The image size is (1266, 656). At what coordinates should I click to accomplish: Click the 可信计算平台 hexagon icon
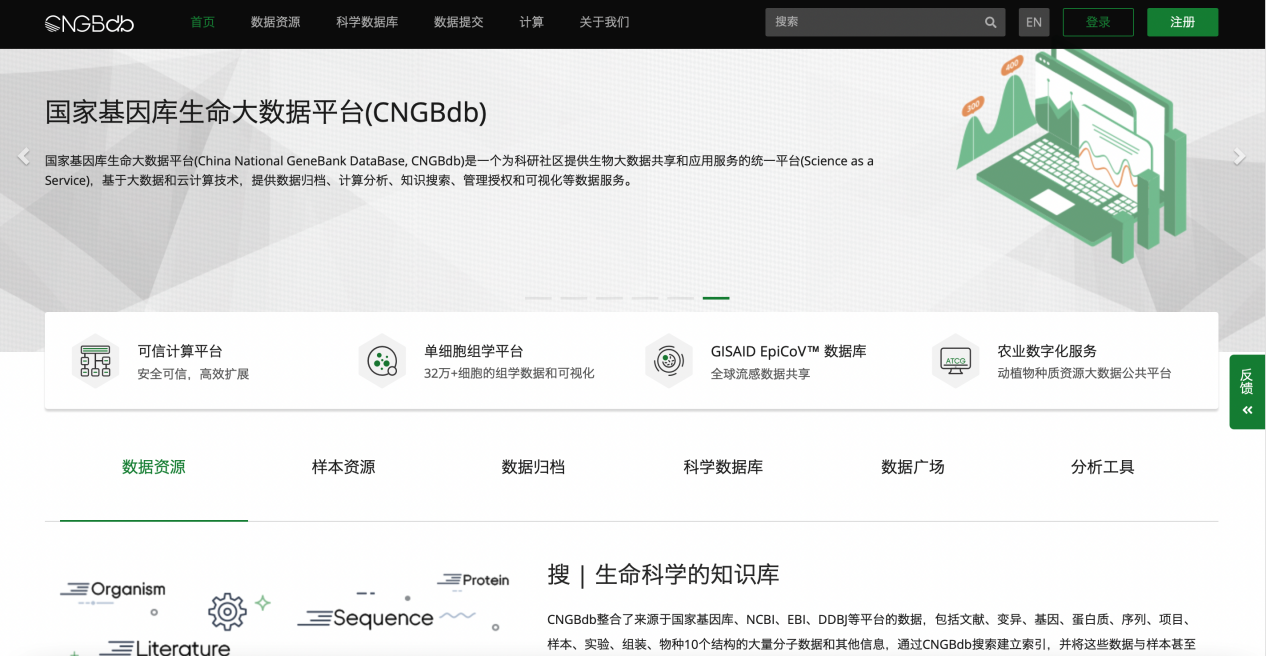95,361
